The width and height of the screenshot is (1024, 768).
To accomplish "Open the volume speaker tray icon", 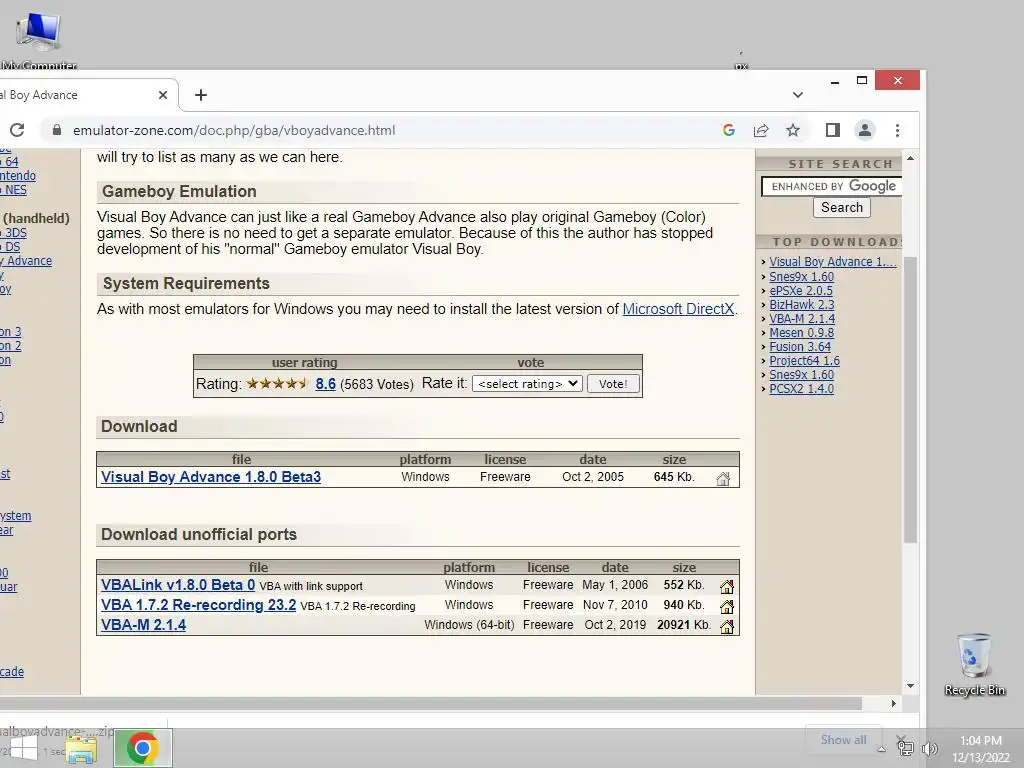I will click(929, 749).
